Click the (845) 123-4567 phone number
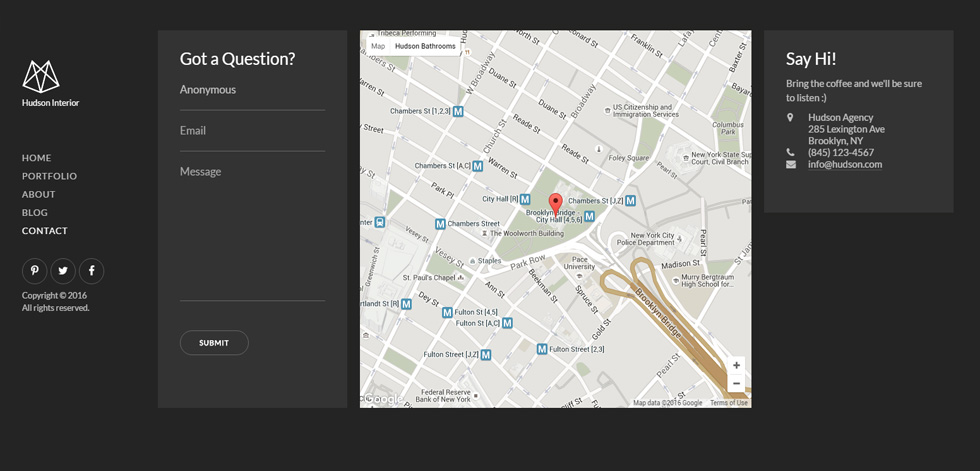The image size is (980, 471). coord(841,152)
